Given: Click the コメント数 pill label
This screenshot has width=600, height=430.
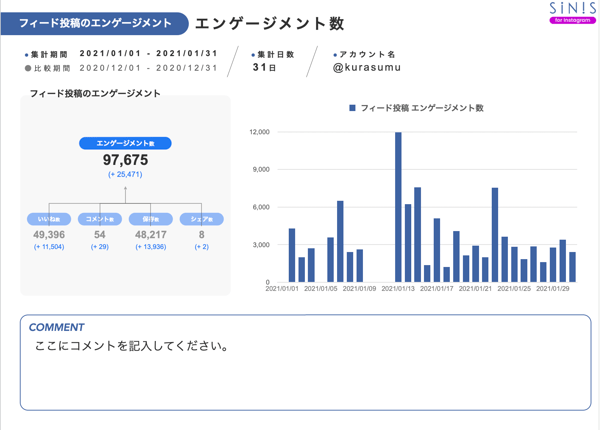Looking at the screenshot, I should pyautogui.click(x=100, y=219).
